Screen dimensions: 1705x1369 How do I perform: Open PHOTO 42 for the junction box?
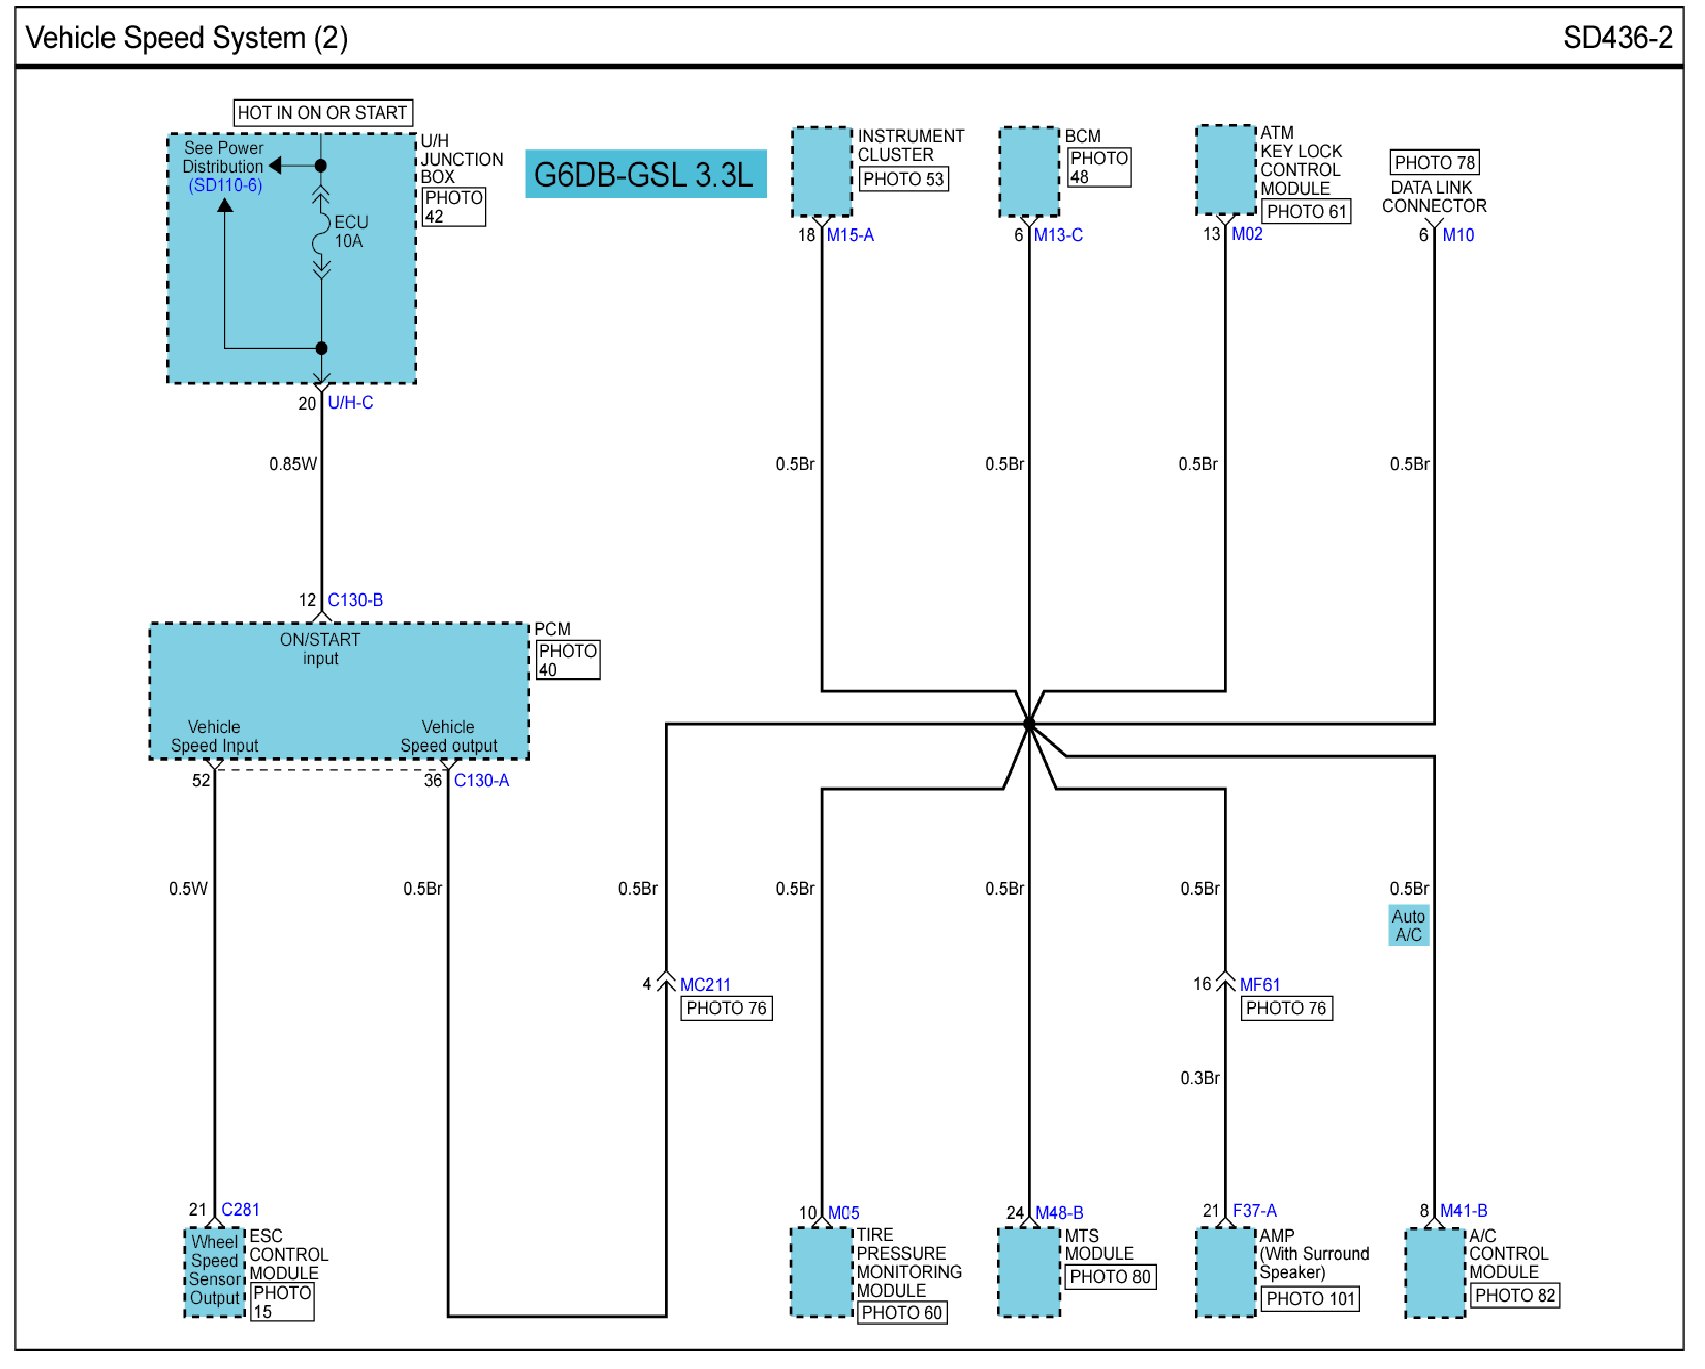tap(453, 207)
